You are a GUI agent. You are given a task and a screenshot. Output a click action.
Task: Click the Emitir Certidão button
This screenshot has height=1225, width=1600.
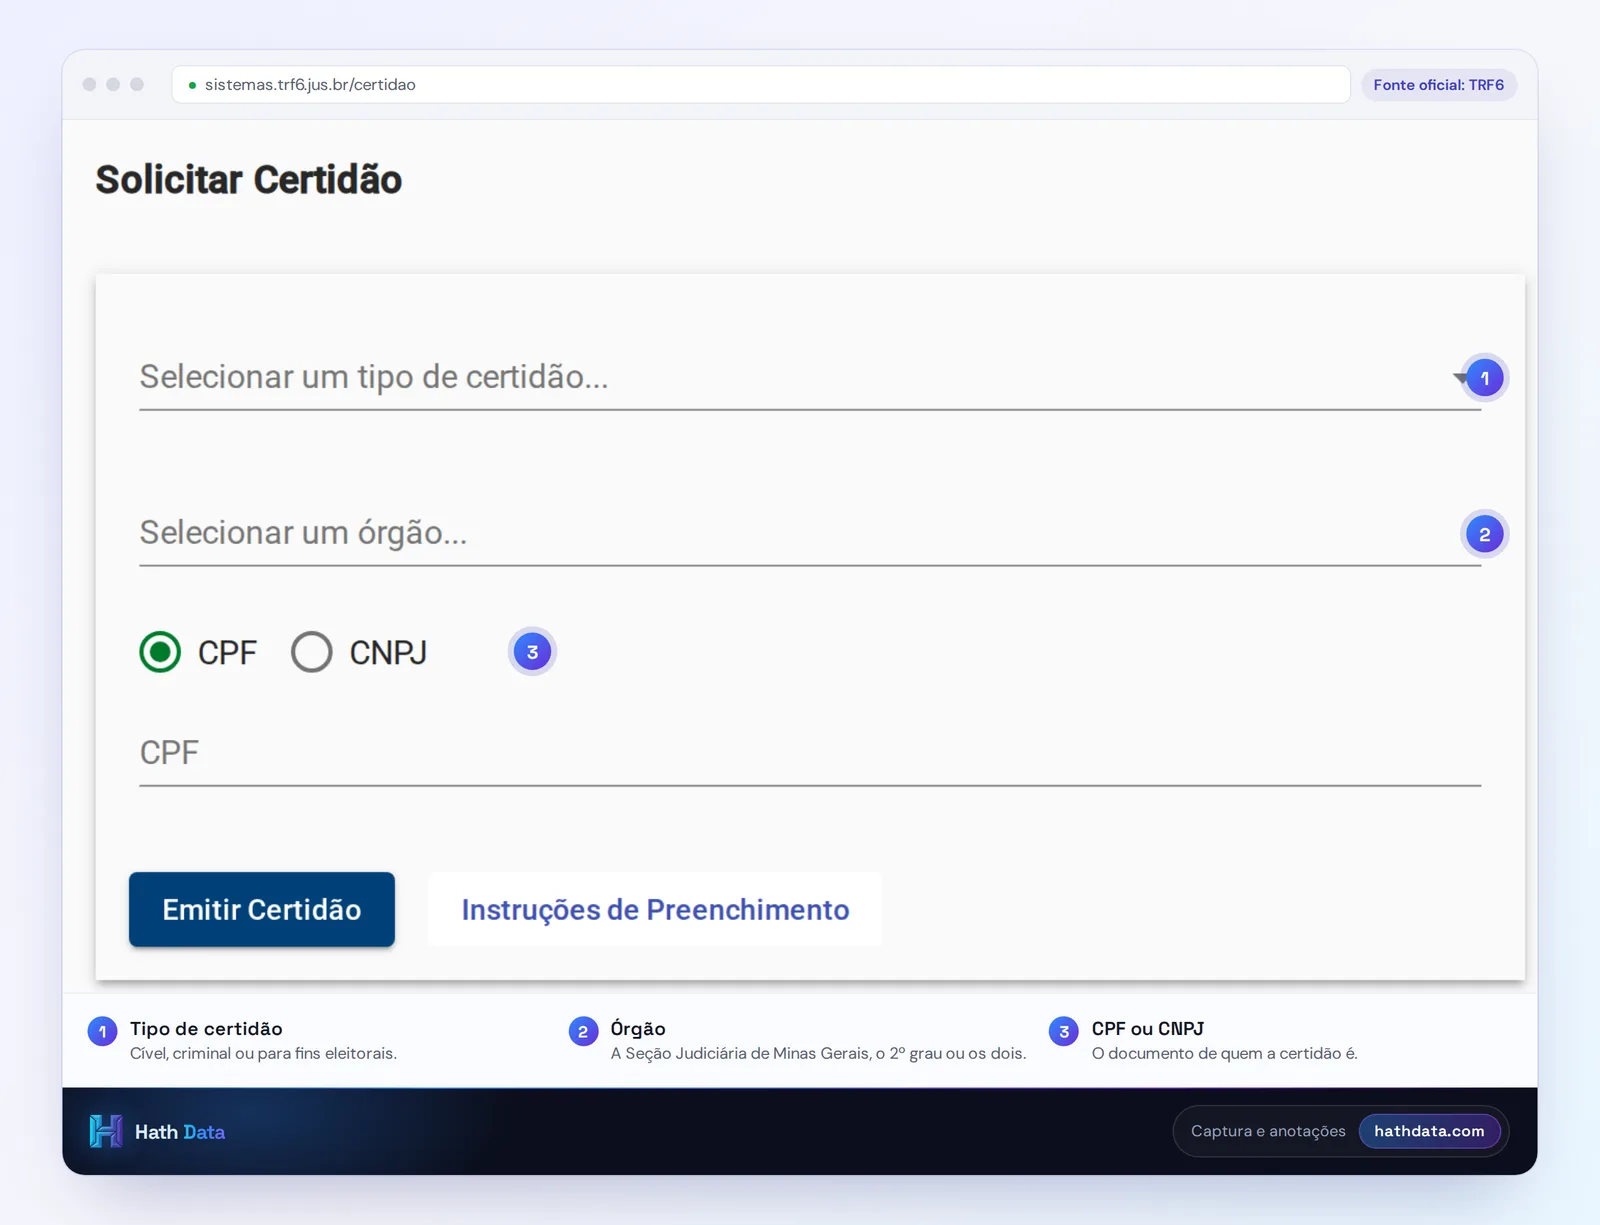[x=262, y=909]
